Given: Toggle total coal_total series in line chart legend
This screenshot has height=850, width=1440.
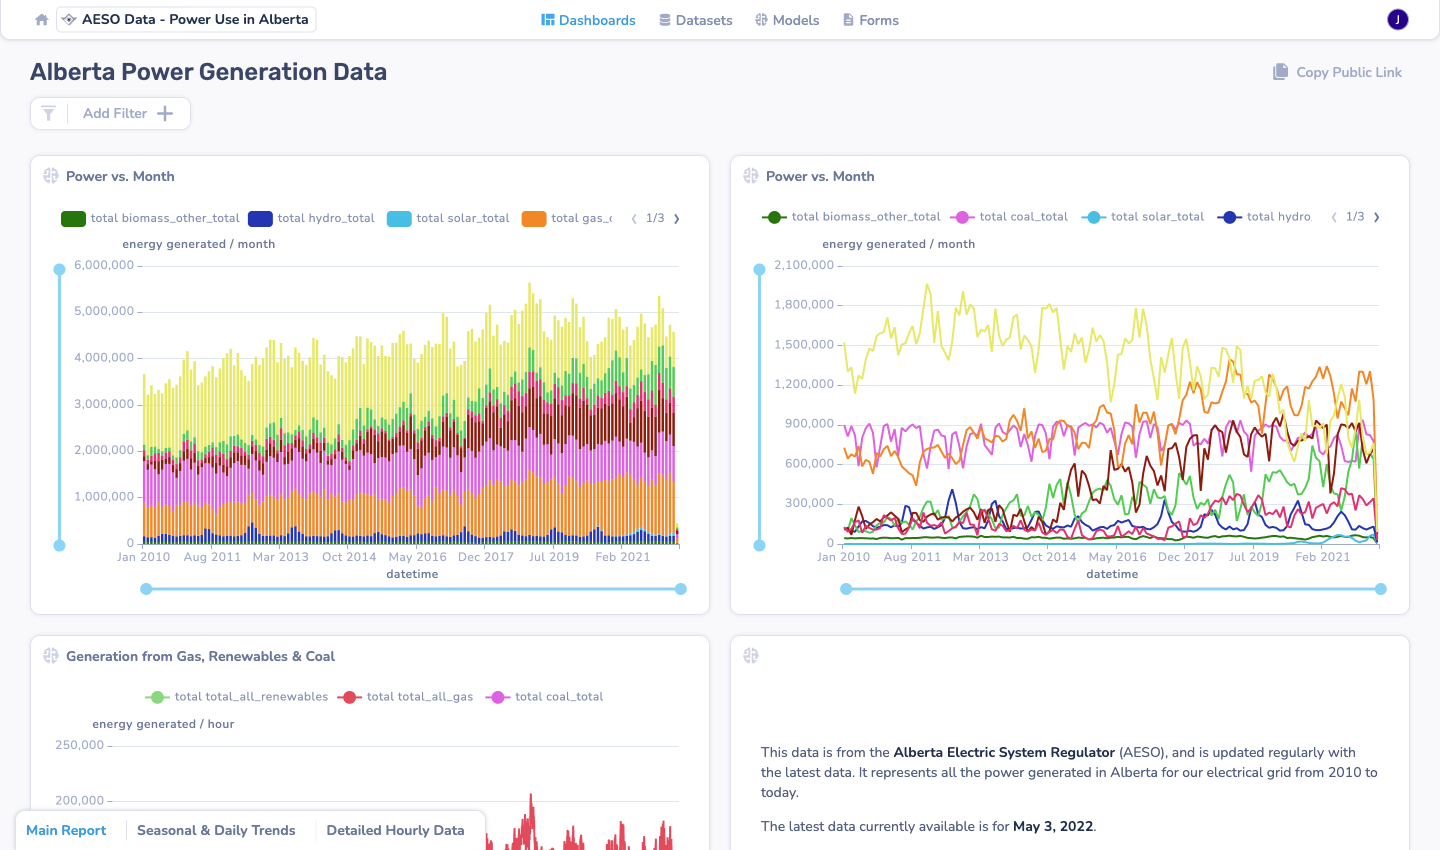Looking at the screenshot, I should 1011,217.
